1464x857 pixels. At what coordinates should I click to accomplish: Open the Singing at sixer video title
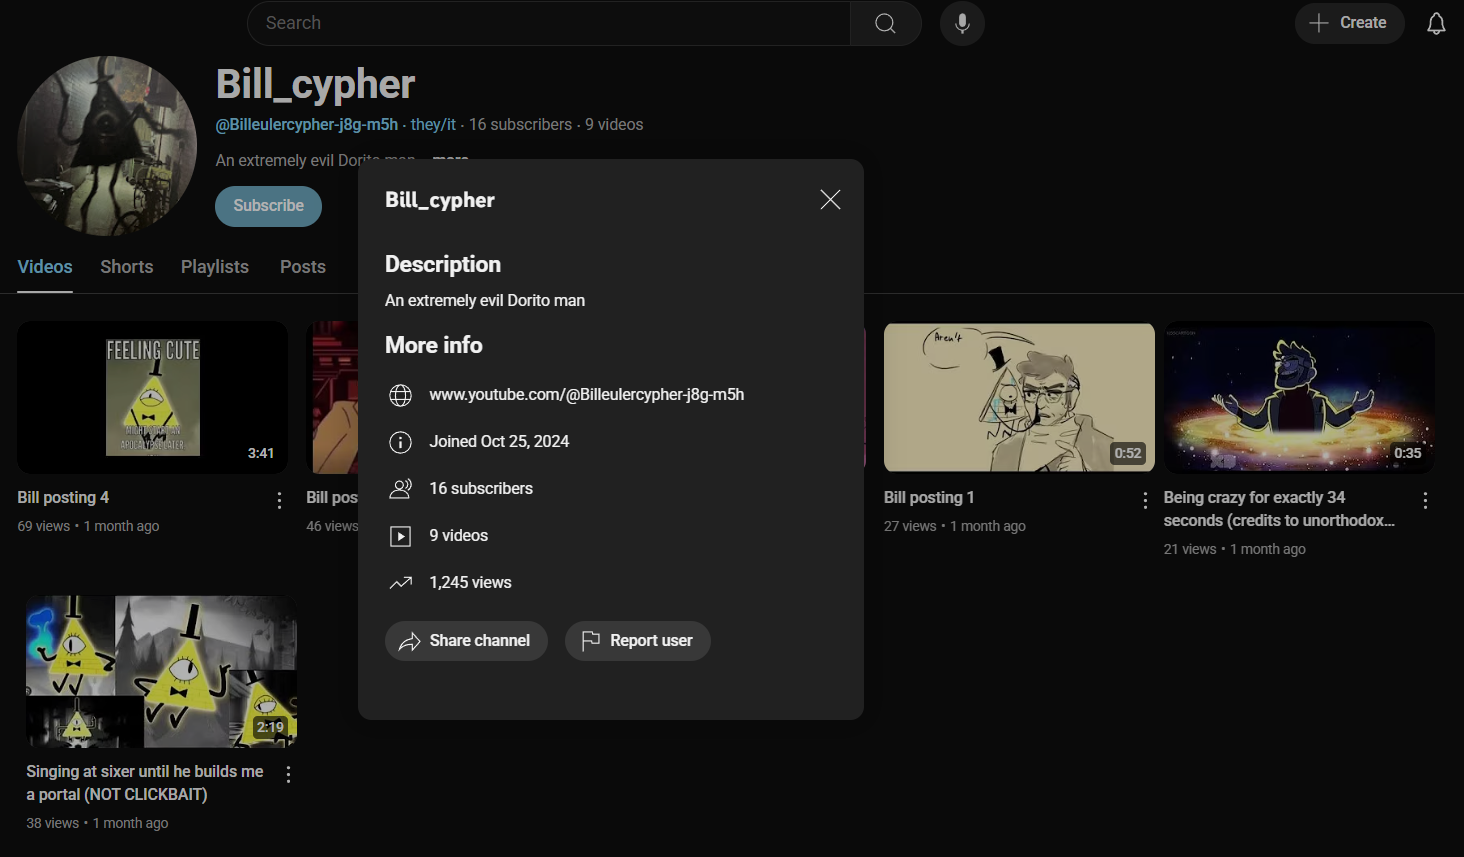pos(145,783)
